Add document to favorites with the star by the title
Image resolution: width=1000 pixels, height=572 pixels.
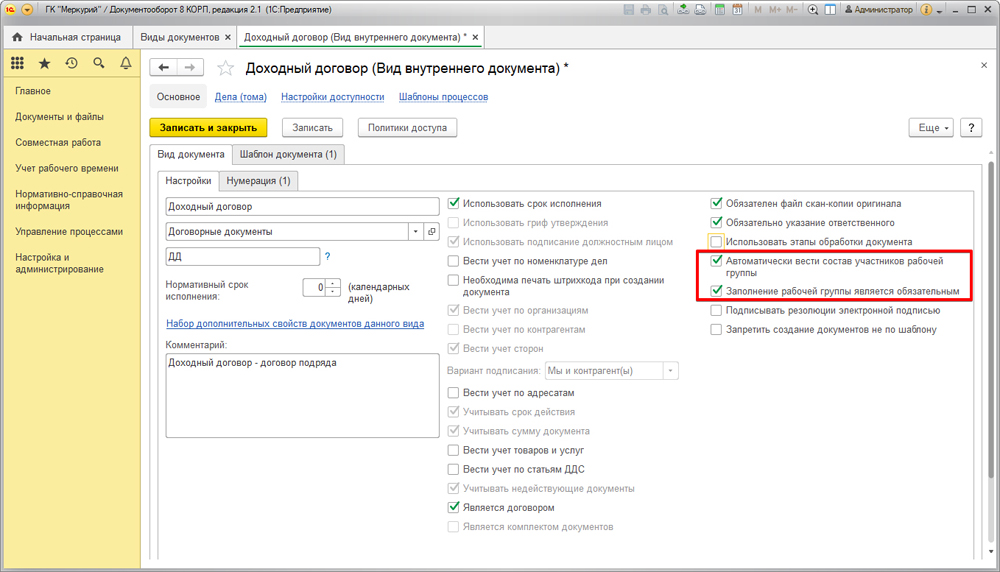pyautogui.click(x=225, y=68)
